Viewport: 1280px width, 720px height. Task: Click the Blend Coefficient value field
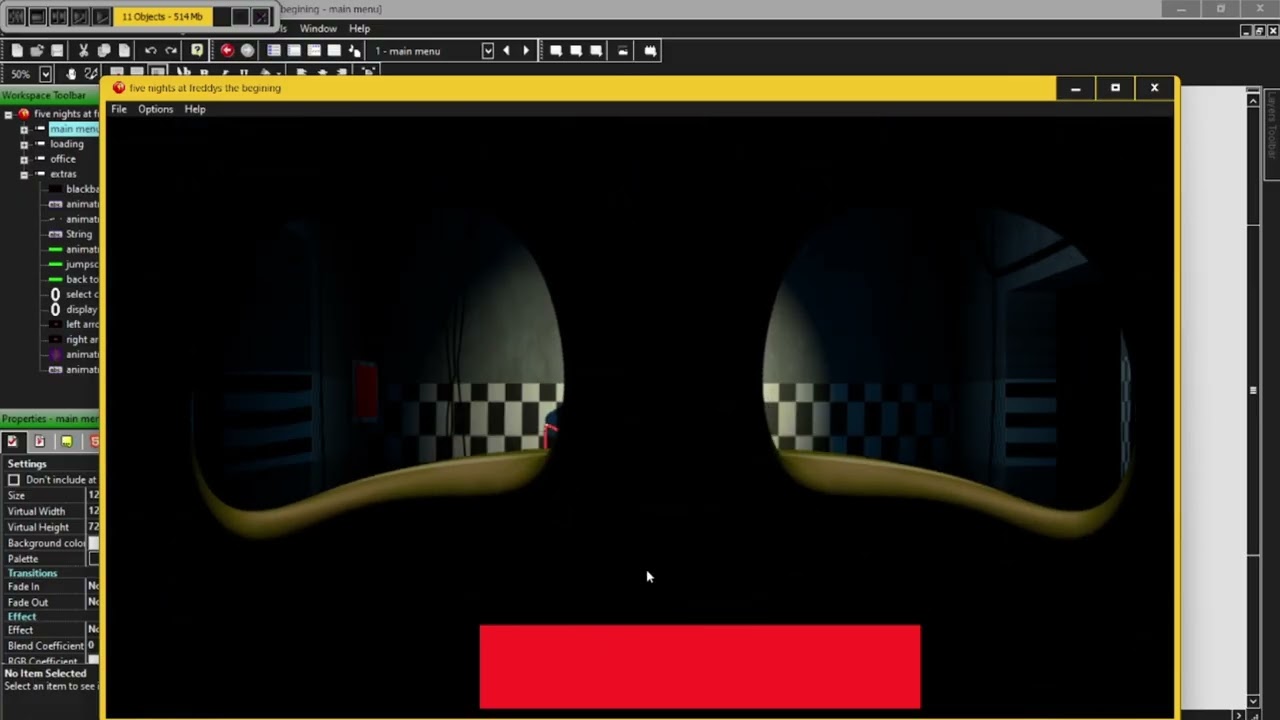93,646
